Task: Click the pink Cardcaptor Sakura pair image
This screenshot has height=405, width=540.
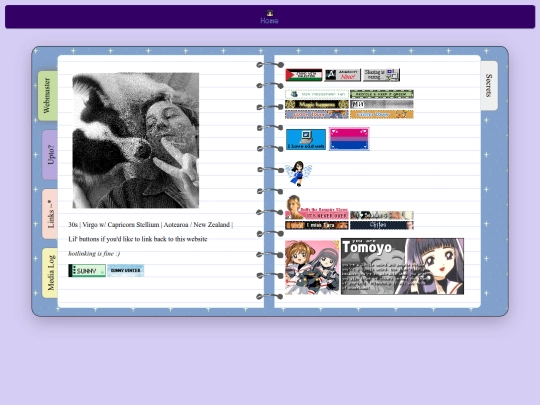Action: click(x=312, y=267)
